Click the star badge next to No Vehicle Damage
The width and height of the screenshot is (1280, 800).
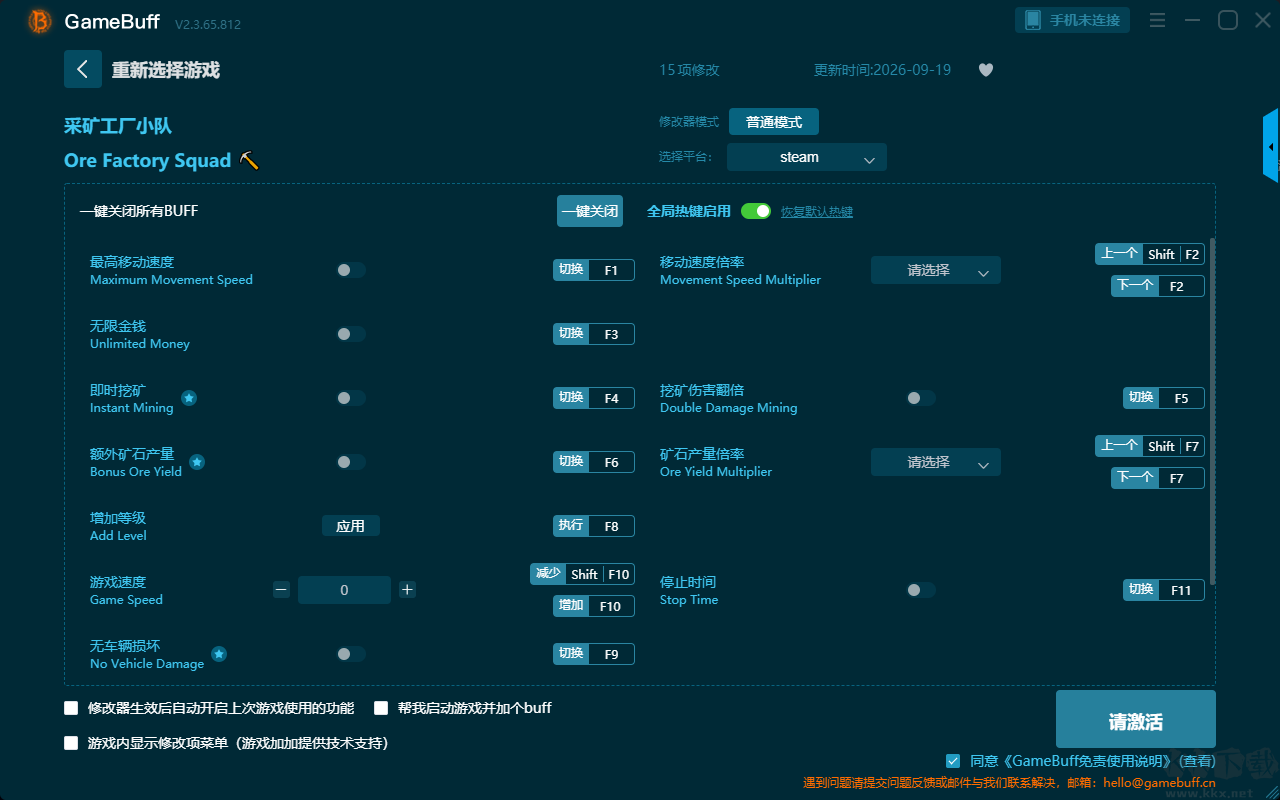[x=219, y=654]
